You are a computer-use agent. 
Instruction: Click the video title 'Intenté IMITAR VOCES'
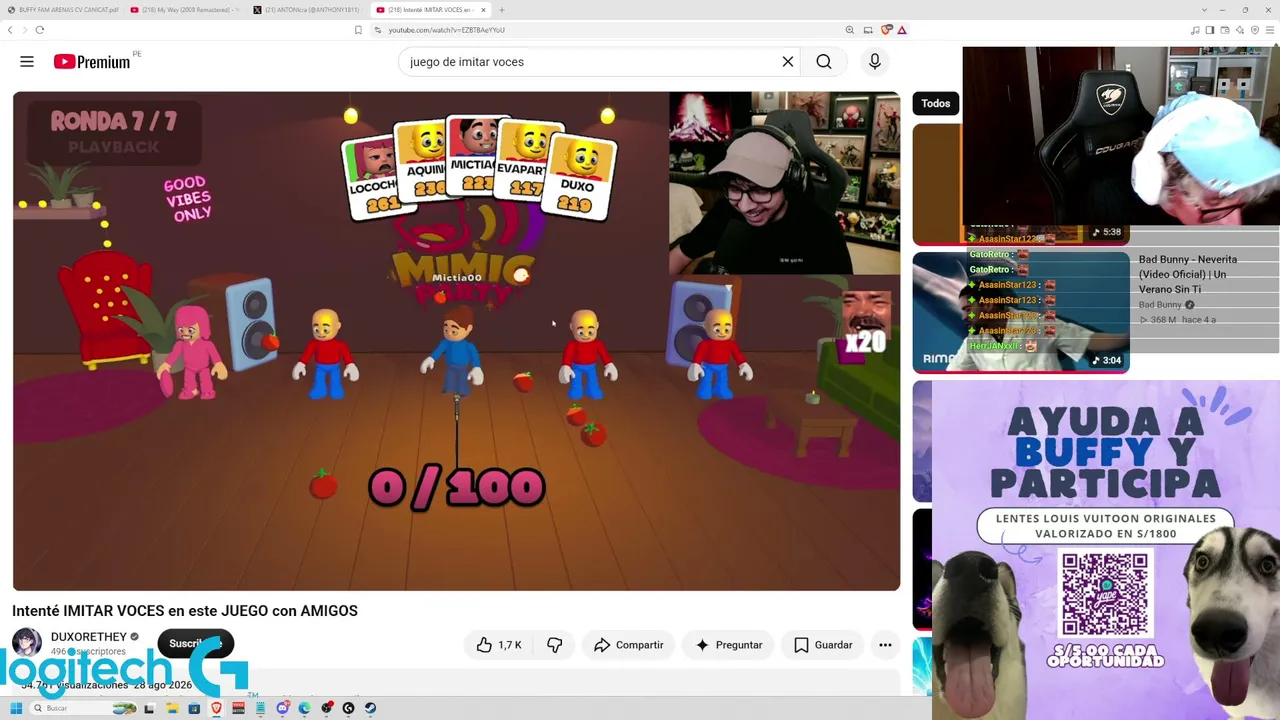click(185, 611)
